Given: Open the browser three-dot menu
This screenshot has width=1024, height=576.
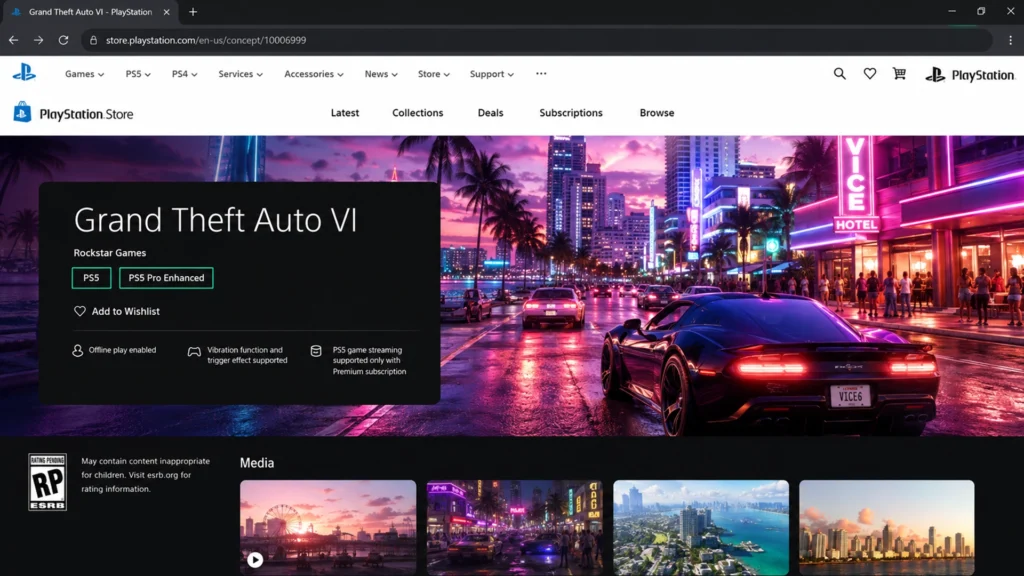Looking at the screenshot, I should tap(1010, 40).
